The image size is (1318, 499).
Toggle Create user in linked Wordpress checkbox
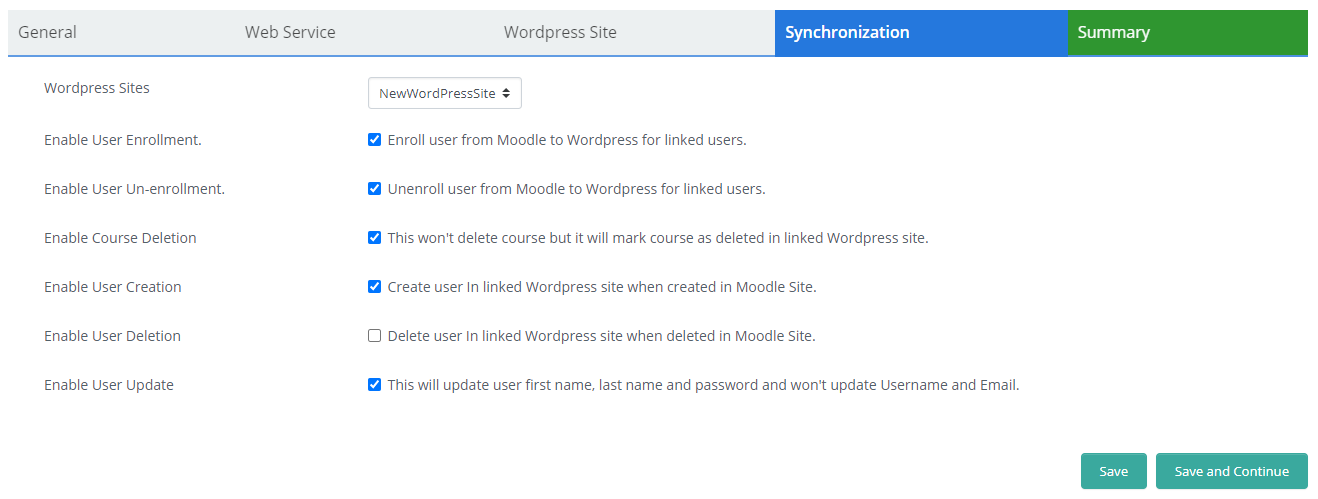pos(375,287)
